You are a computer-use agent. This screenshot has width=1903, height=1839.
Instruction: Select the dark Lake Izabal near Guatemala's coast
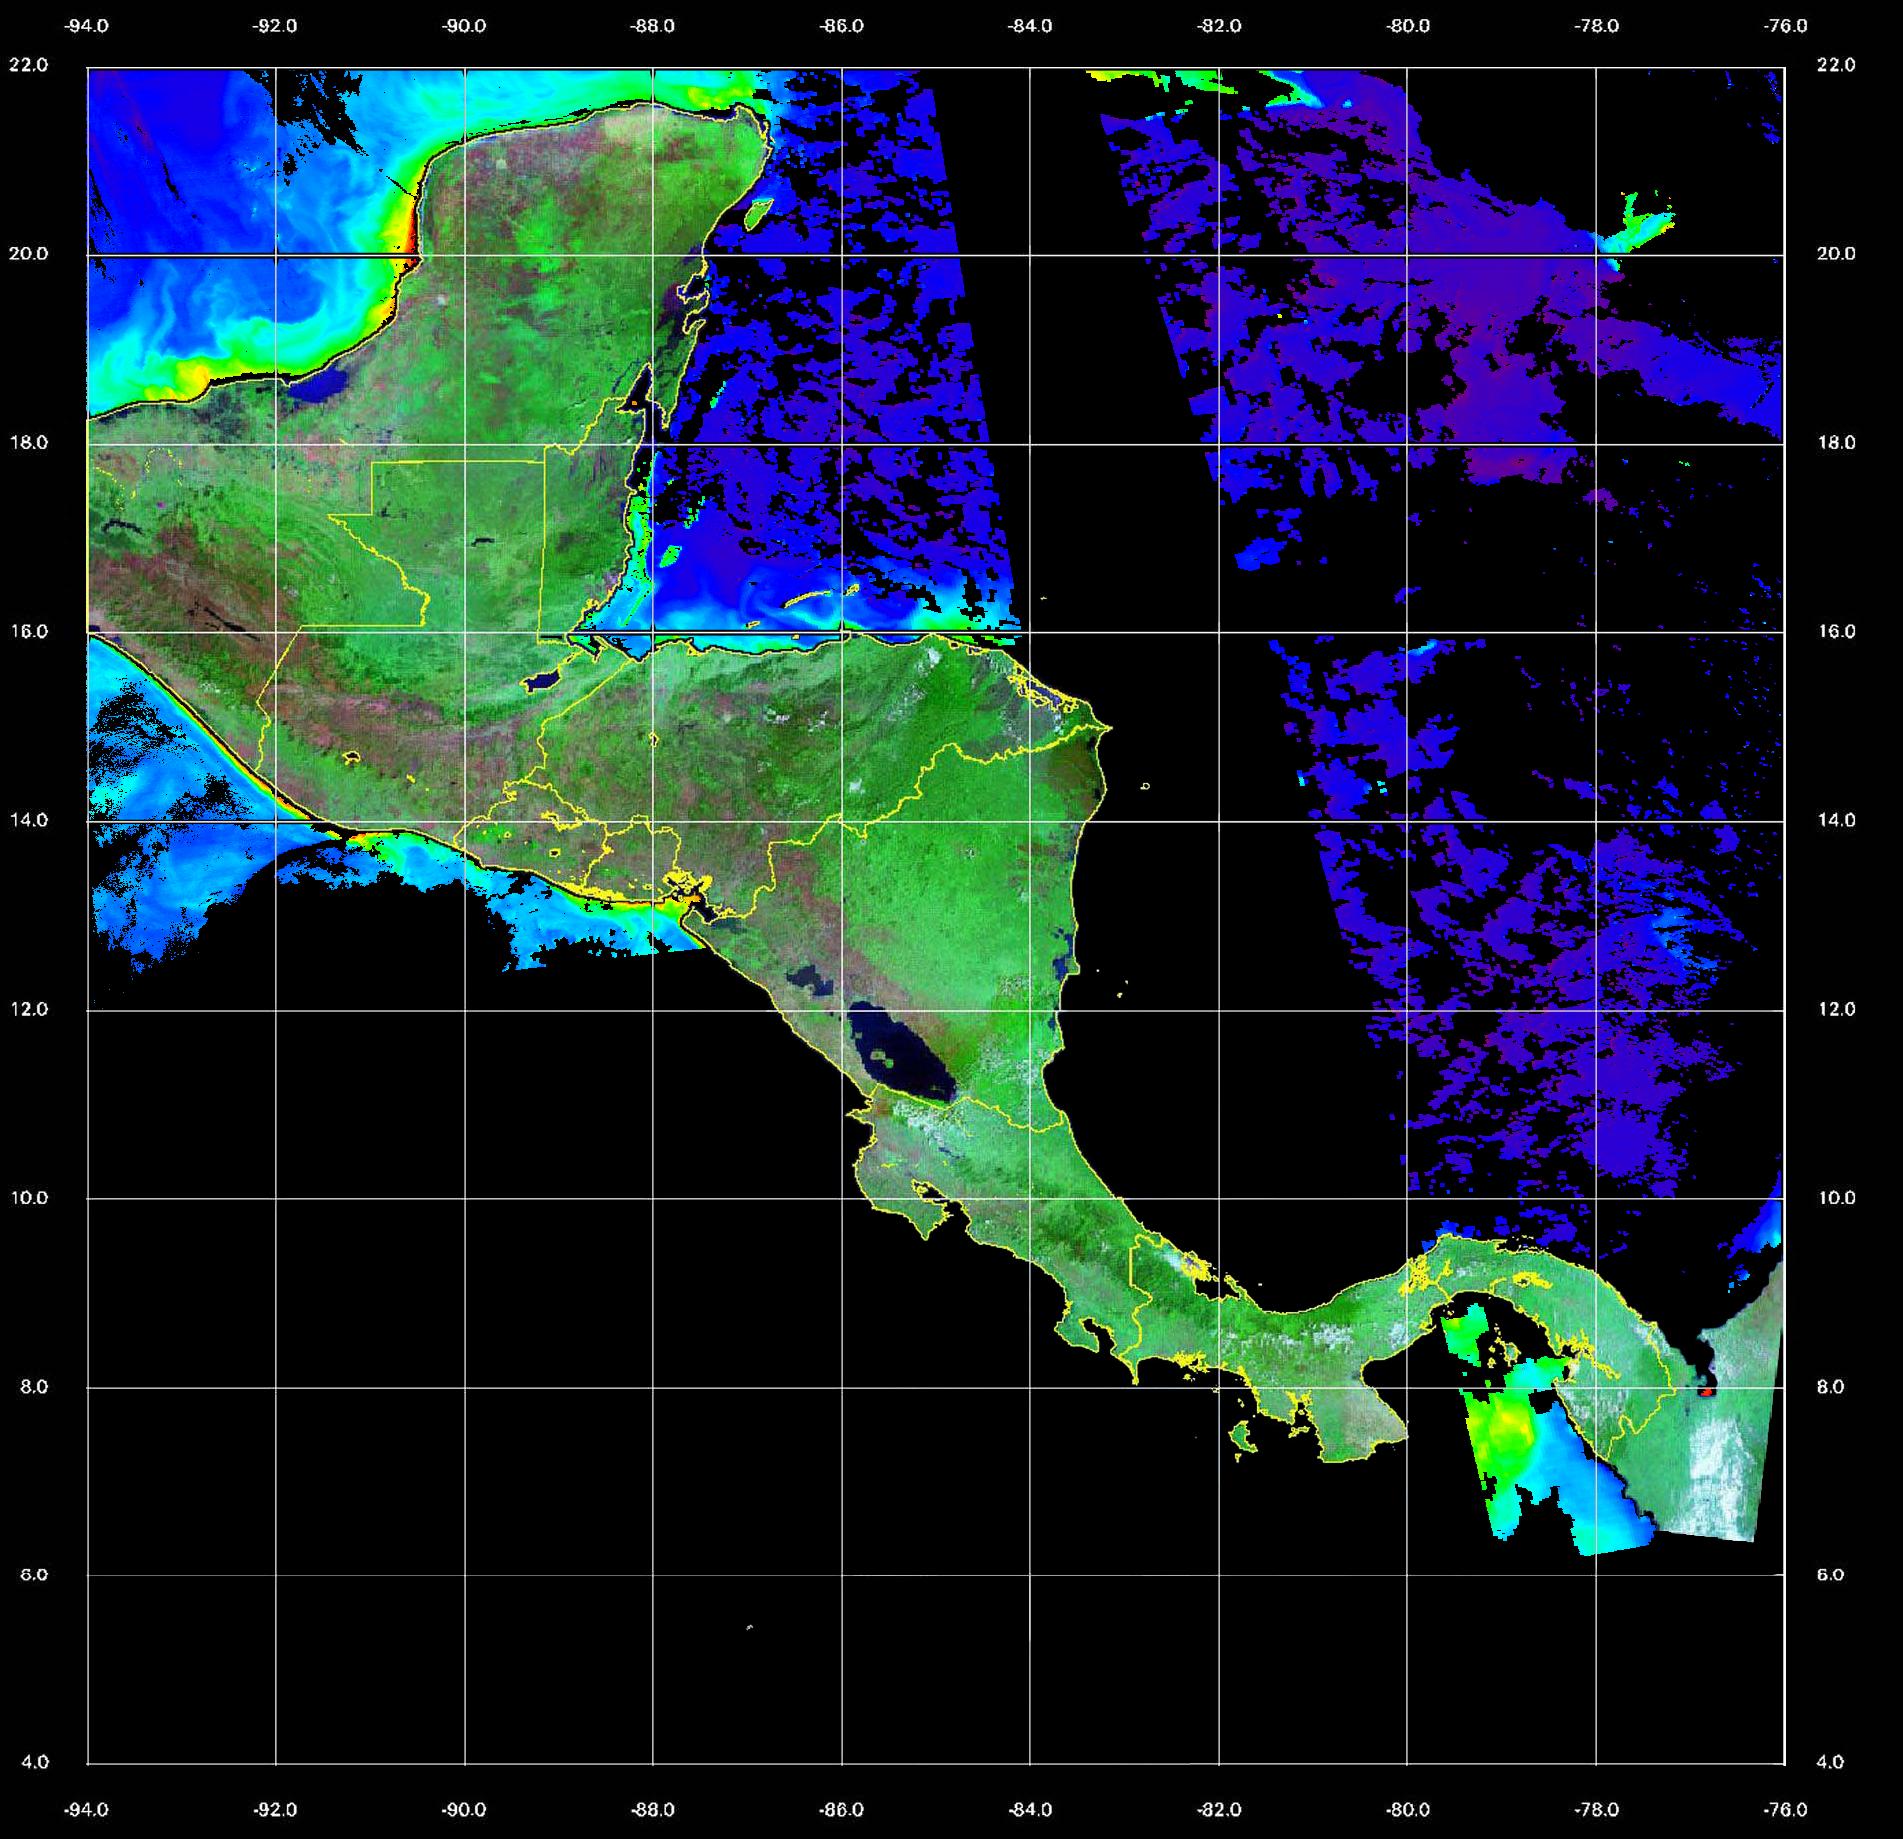(x=543, y=681)
